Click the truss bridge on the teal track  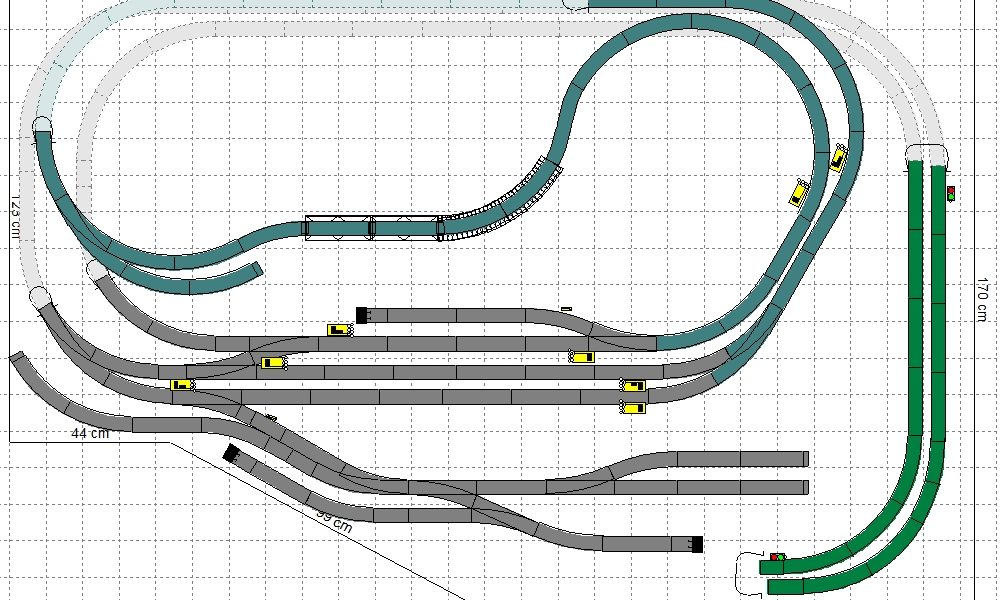[374, 228]
